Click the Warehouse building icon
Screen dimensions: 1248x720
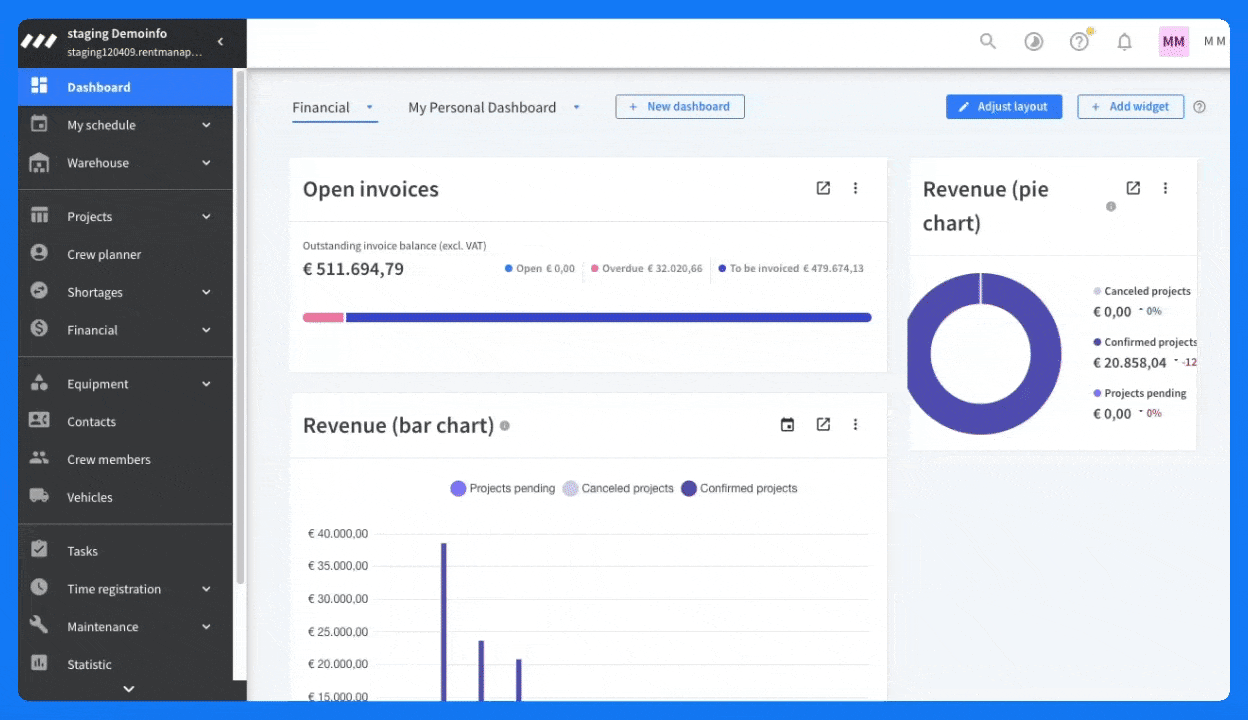pyautogui.click(x=39, y=162)
